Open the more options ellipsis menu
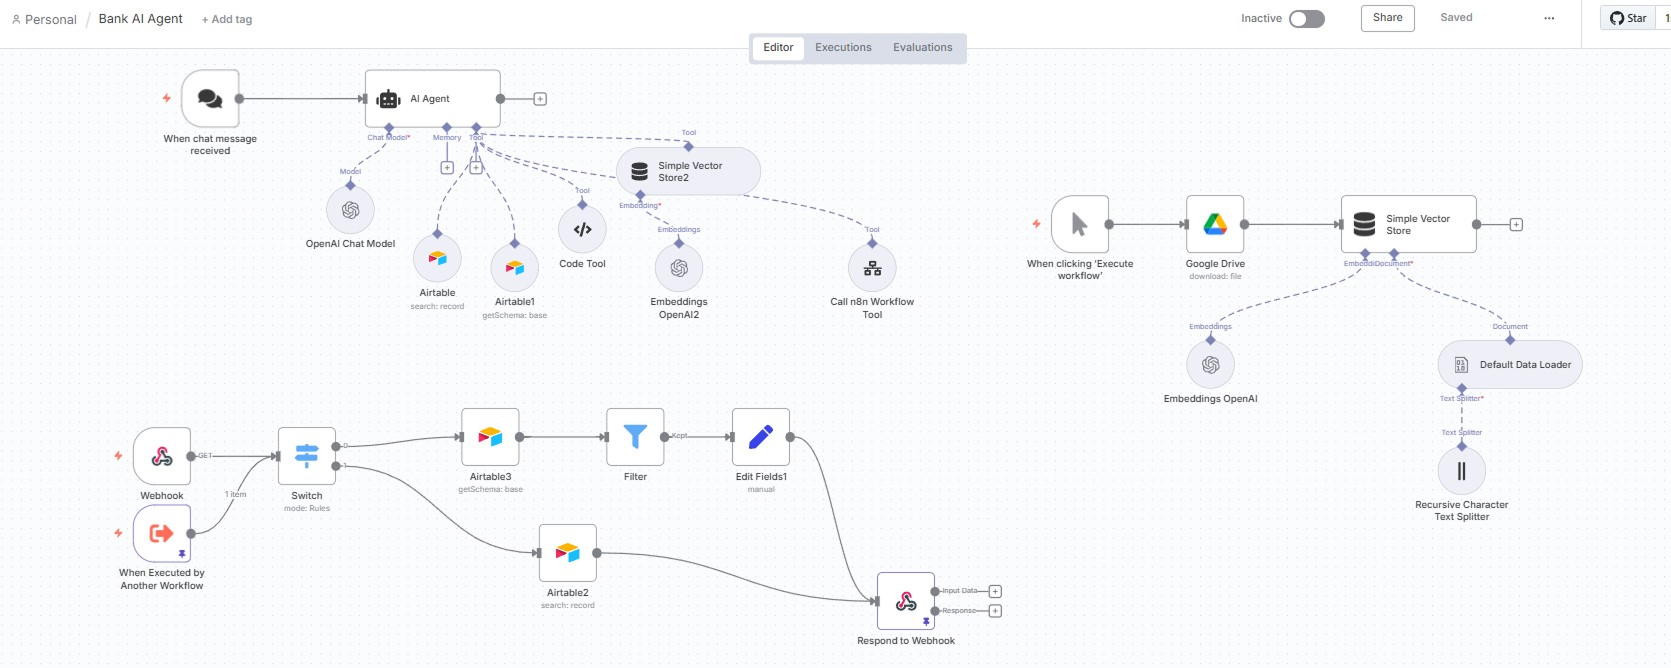 click(x=1549, y=18)
